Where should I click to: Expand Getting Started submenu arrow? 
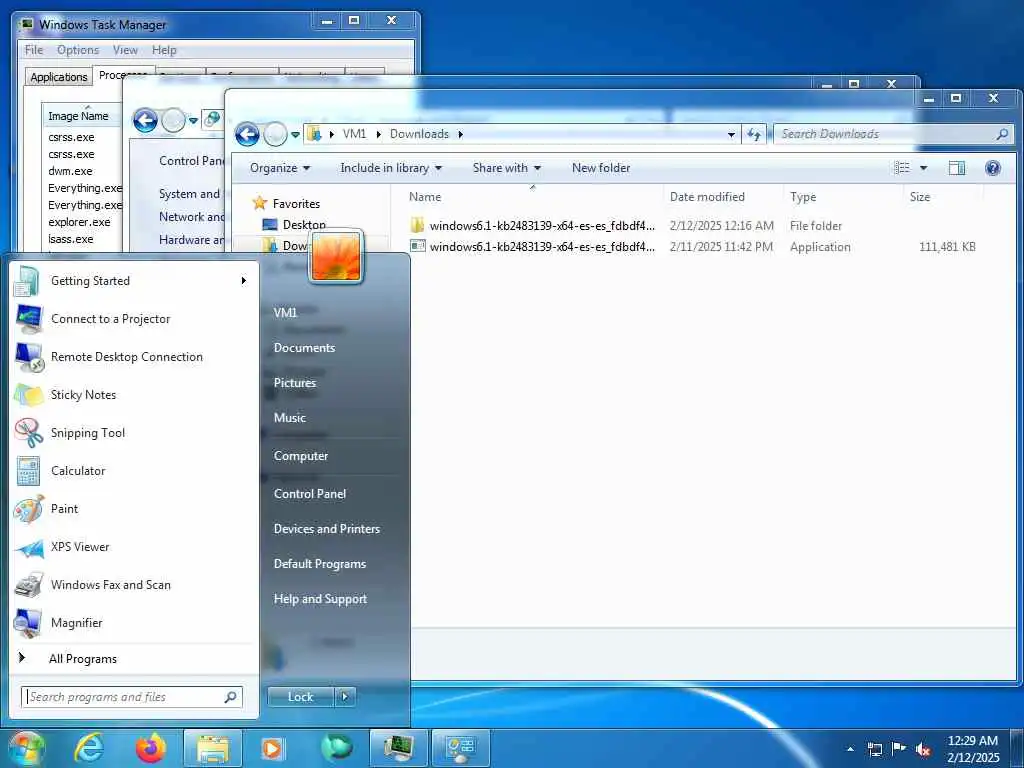[x=244, y=281]
